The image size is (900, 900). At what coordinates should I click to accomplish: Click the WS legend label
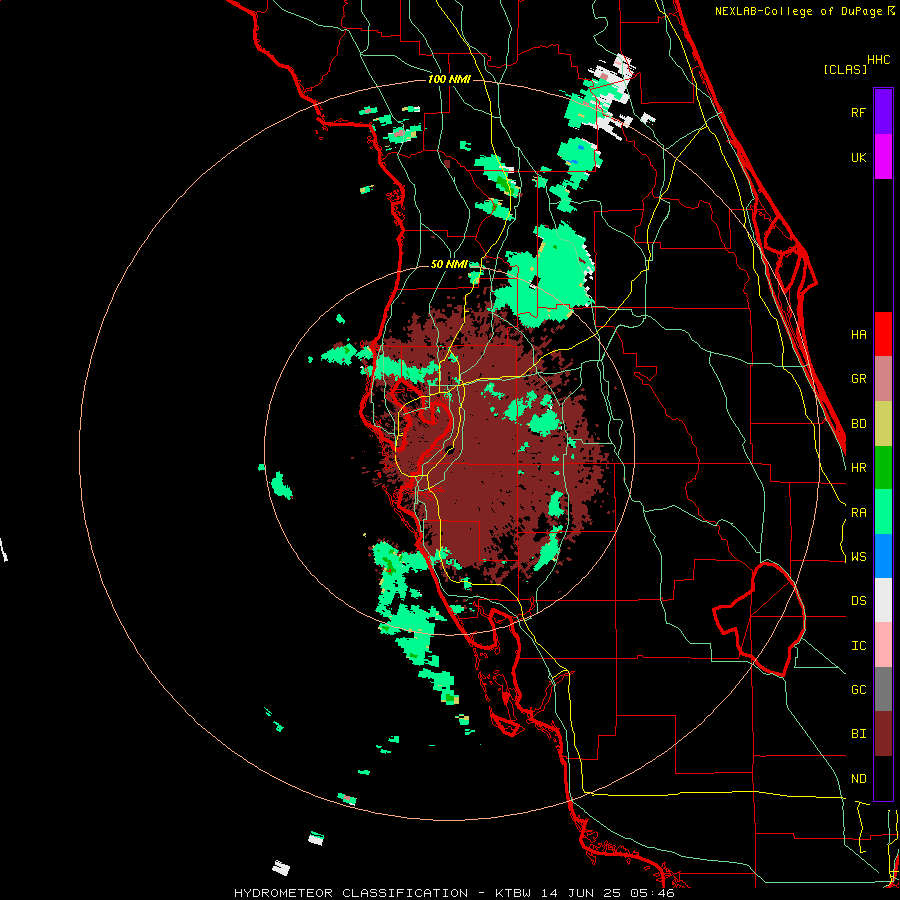click(x=859, y=557)
